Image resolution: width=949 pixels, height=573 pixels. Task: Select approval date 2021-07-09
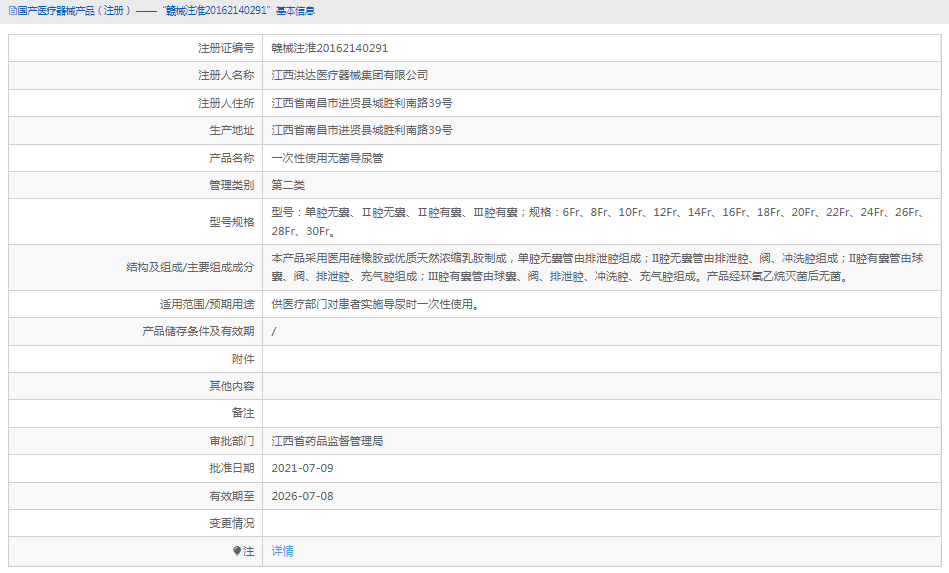click(302, 468)
